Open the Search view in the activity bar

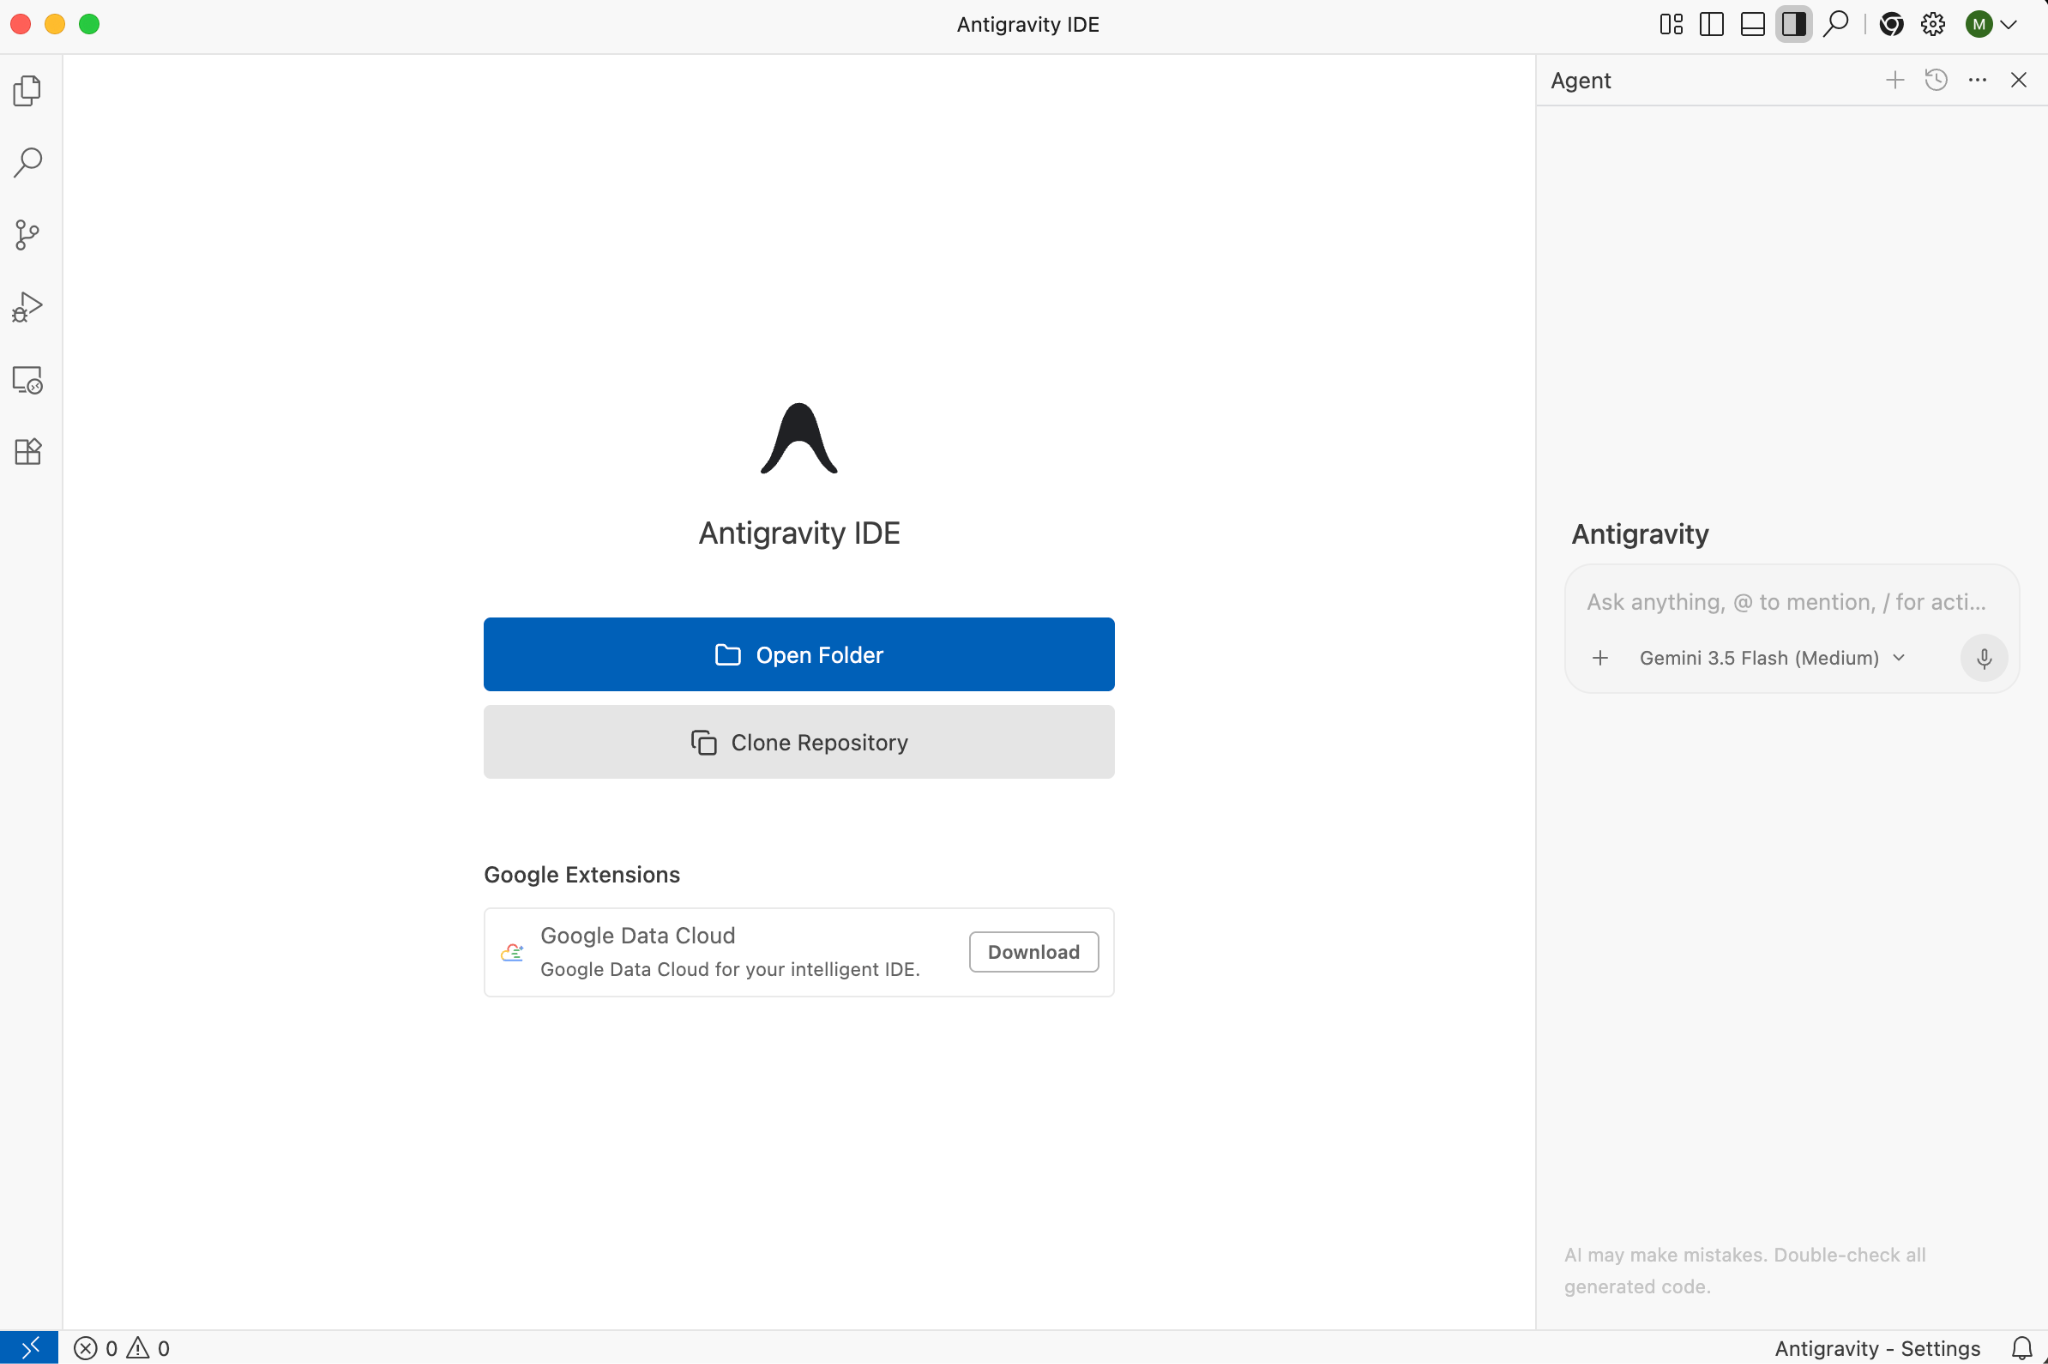pos(28,162)
